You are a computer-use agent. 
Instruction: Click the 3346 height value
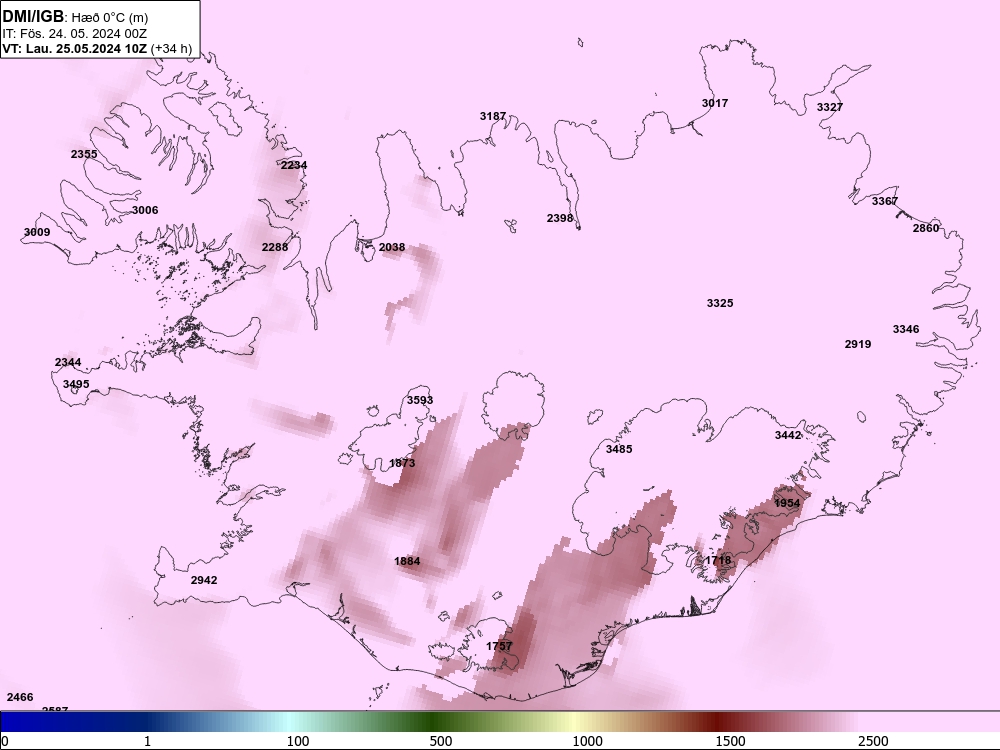point(906,329)
